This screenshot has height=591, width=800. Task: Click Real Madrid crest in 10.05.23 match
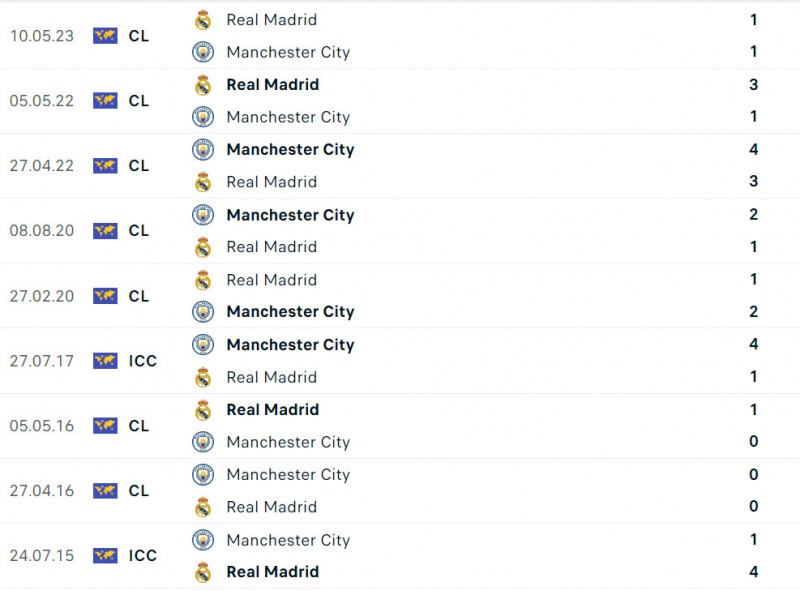[x=203, y=20]
